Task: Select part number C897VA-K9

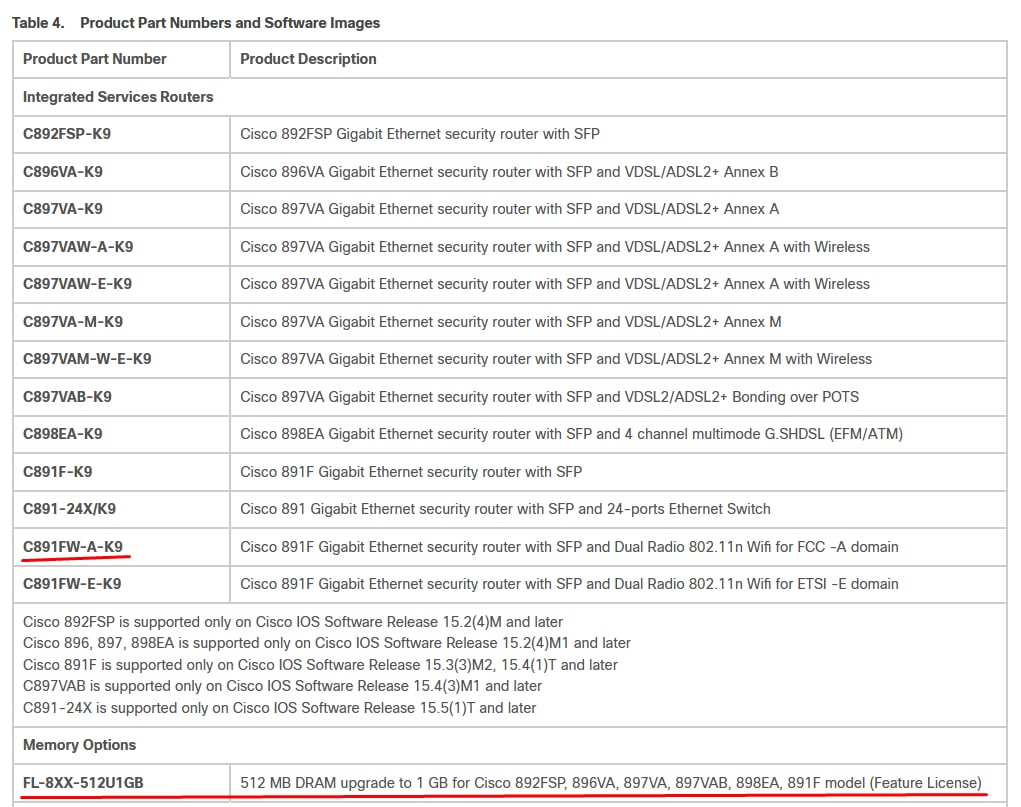Action: tap(63, 209)
